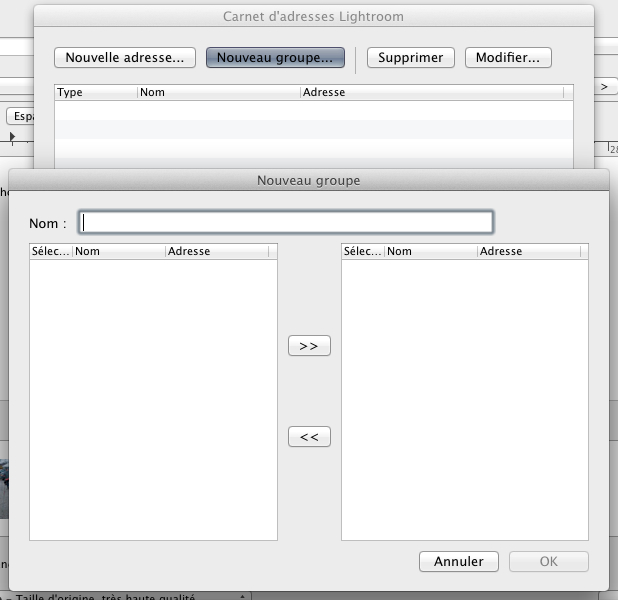618x600 pixels.
Task: Sort address book by Type column
Action: [x=96, y=92]
